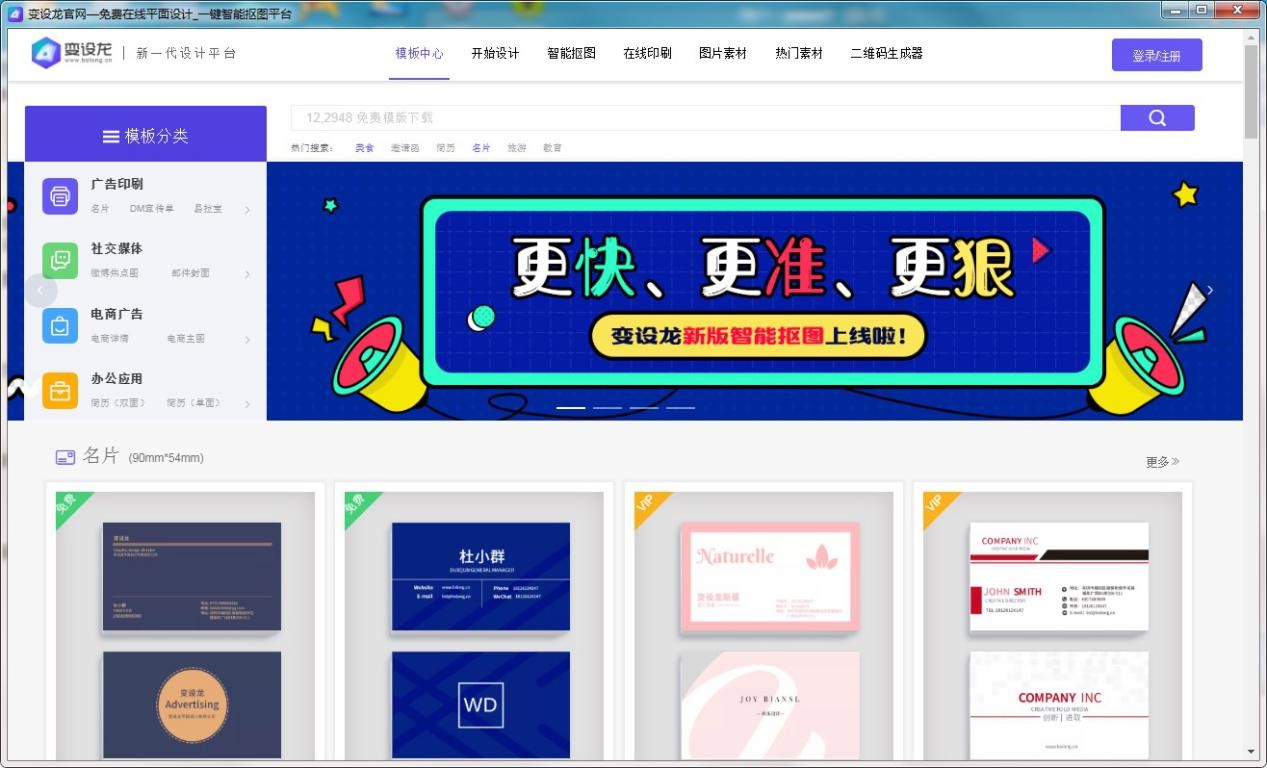Viewport: 1267px width, 768px height.
Task: Open the 热门素材 menu item
Action: click(799, 54)
